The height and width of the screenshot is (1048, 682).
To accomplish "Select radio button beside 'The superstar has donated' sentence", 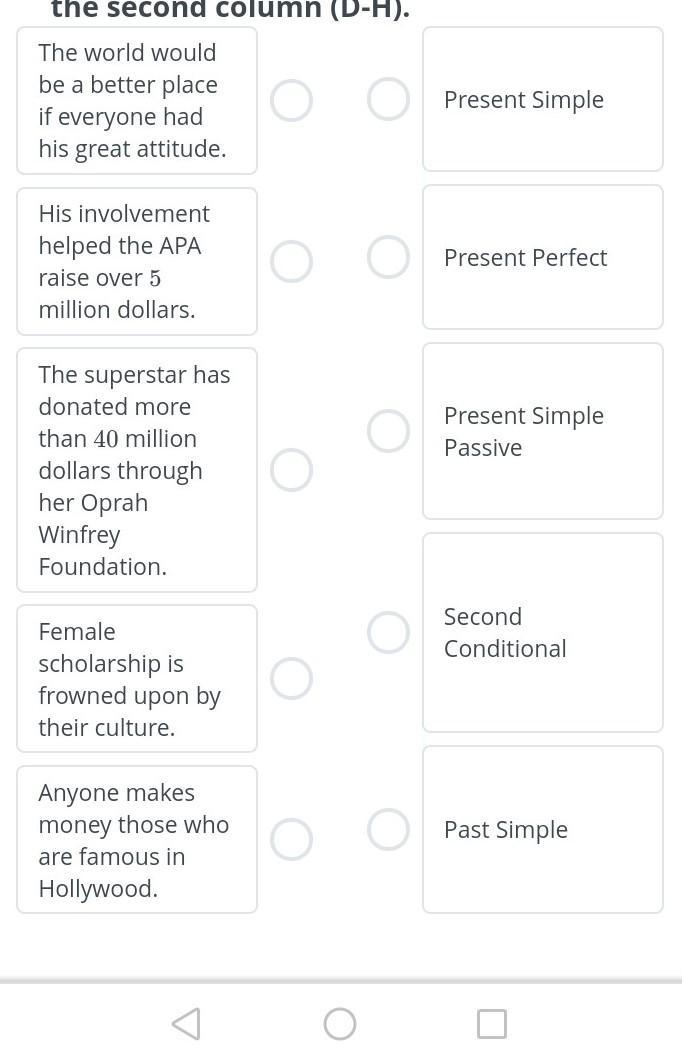I will (x=291, y=470).
